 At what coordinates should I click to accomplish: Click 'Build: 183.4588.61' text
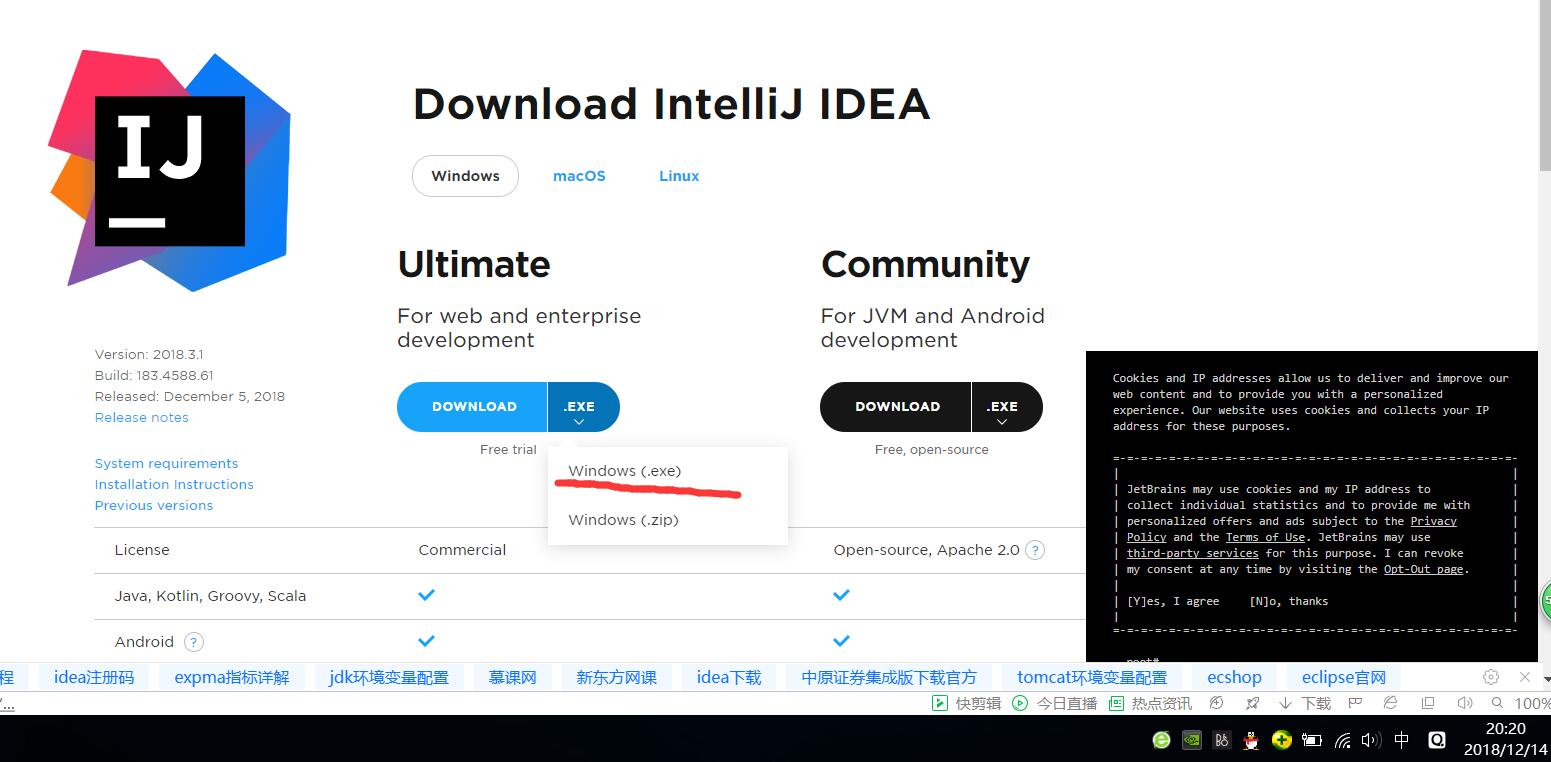[154, 376]
